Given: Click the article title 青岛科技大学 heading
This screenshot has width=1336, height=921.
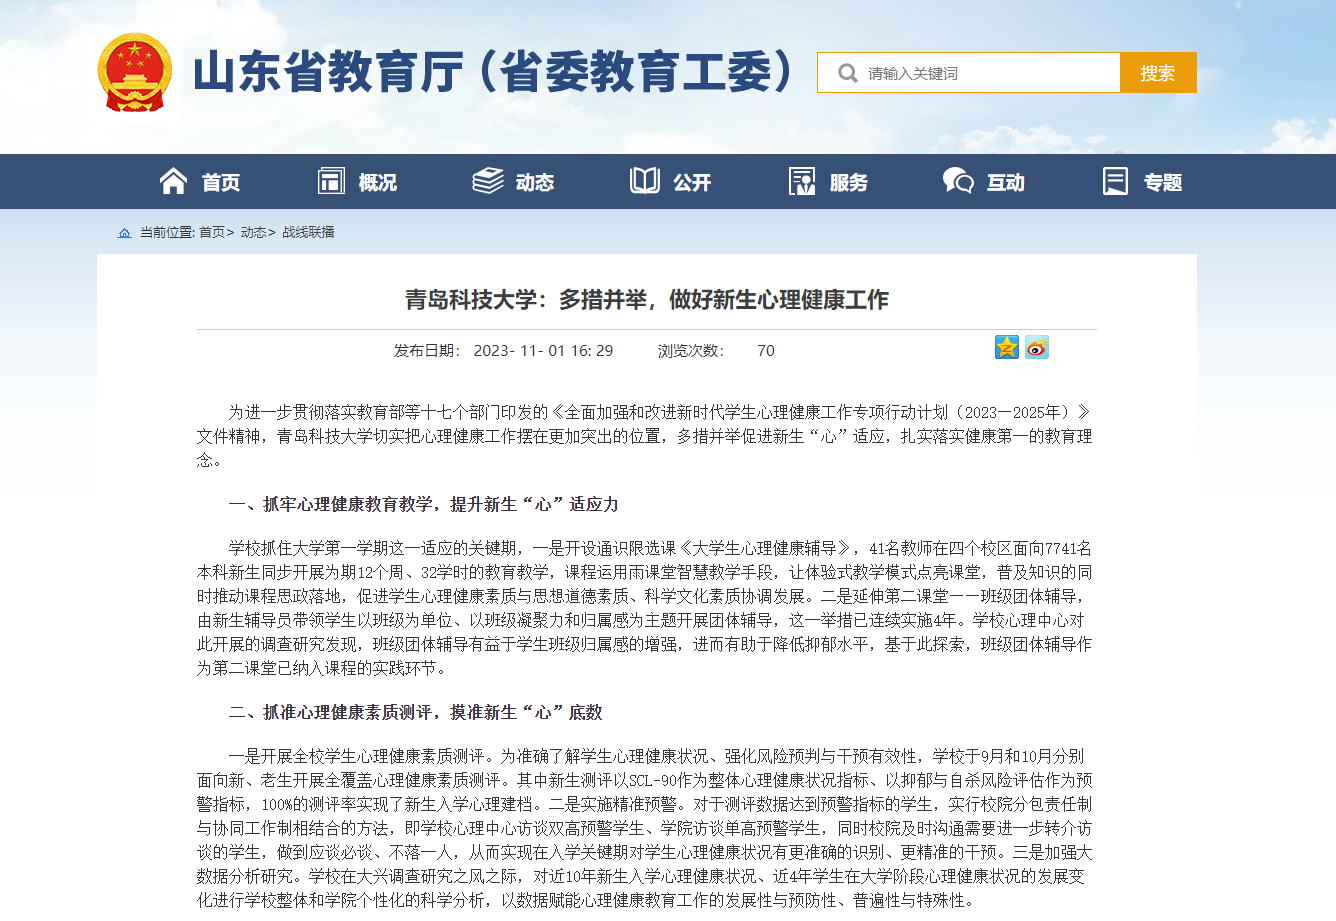Looking at the screenshot, I should [646, 300].
